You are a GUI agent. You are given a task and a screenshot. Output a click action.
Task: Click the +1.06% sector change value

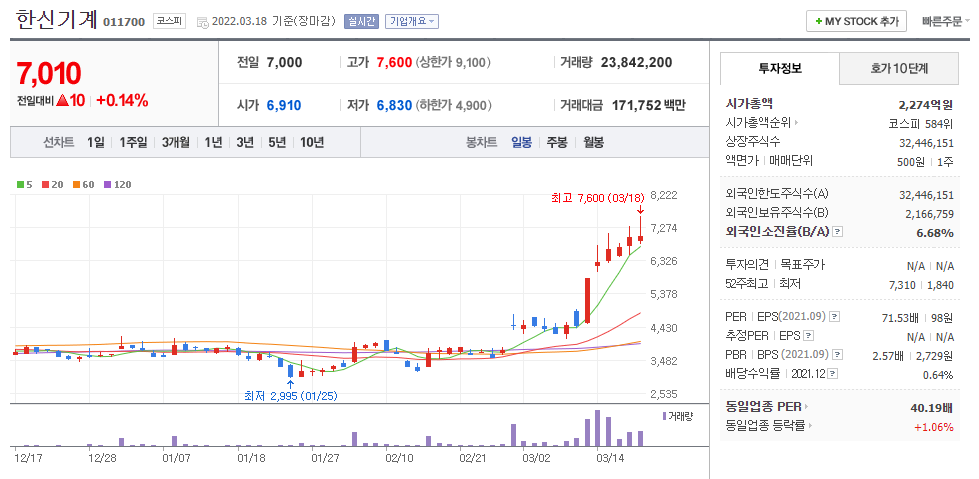click(933, 427)
